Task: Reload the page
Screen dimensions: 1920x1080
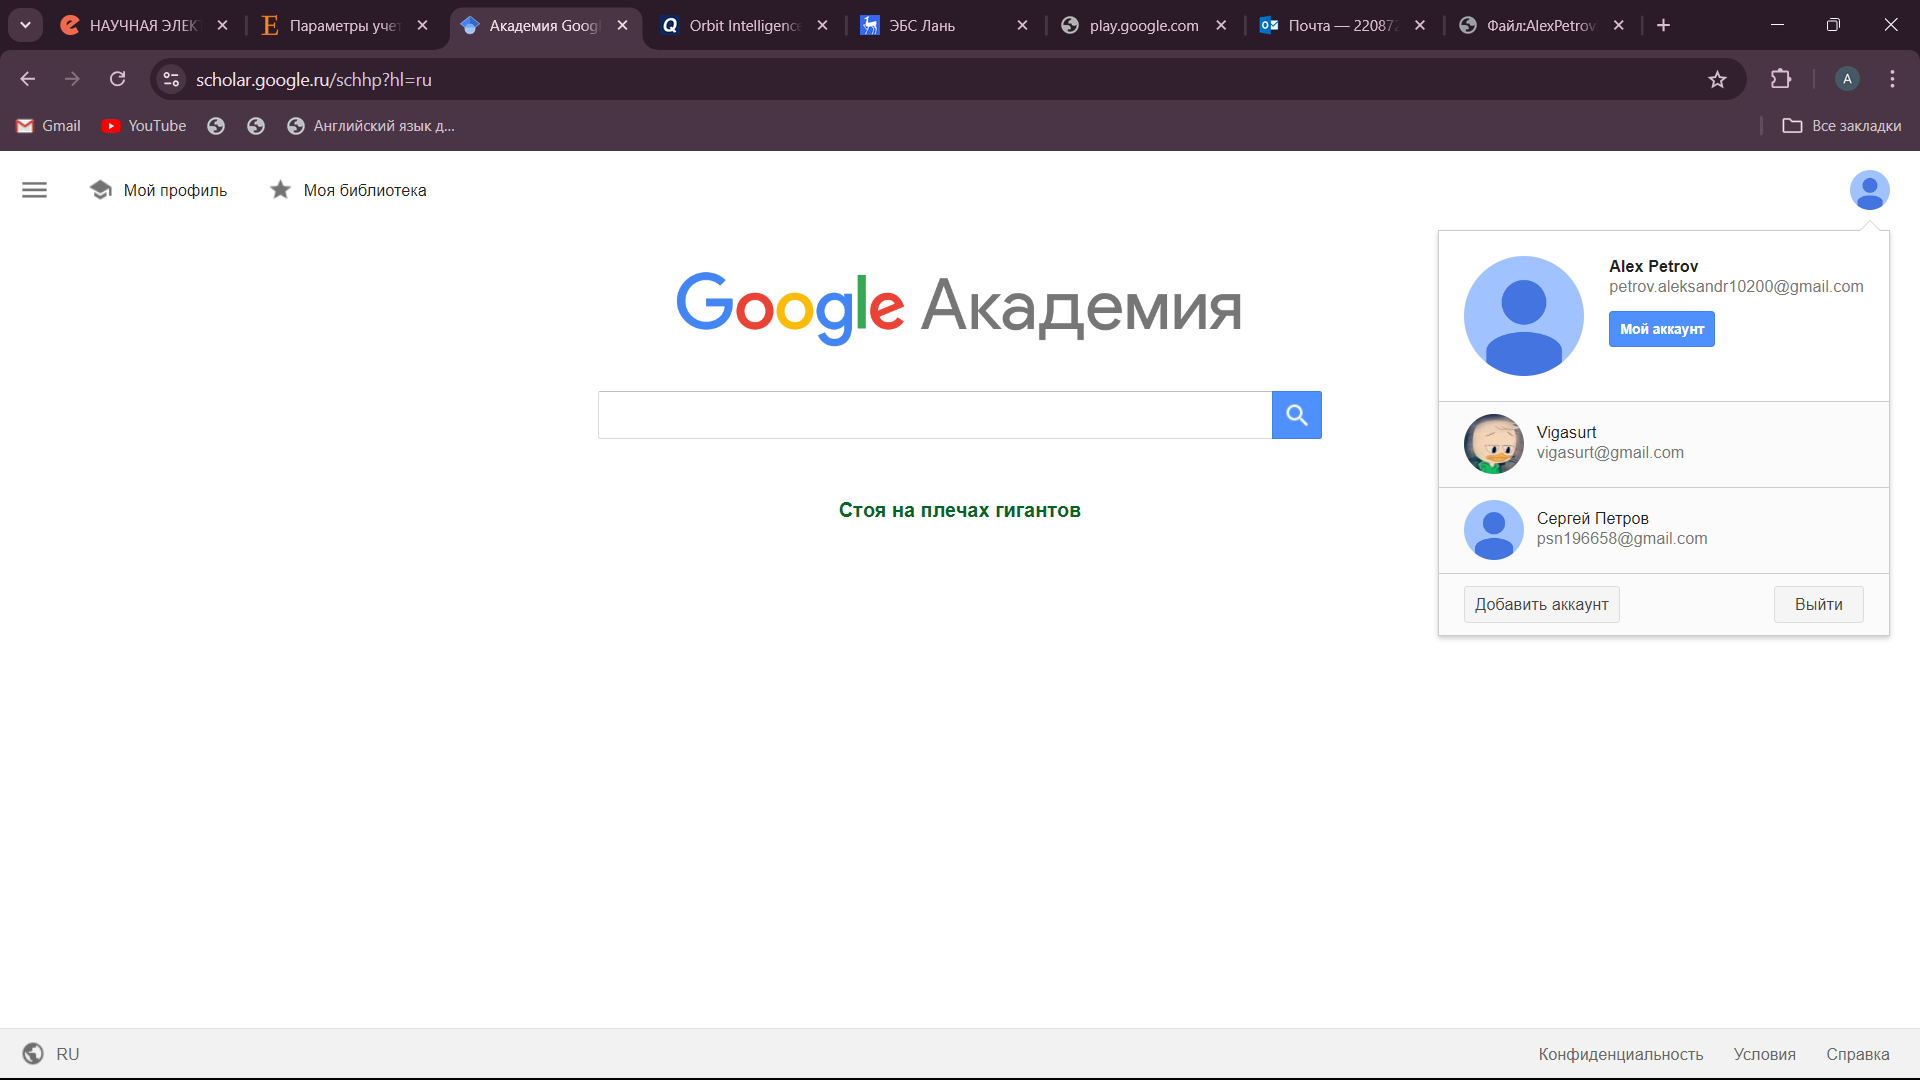Action: click(x=117, y=79)
